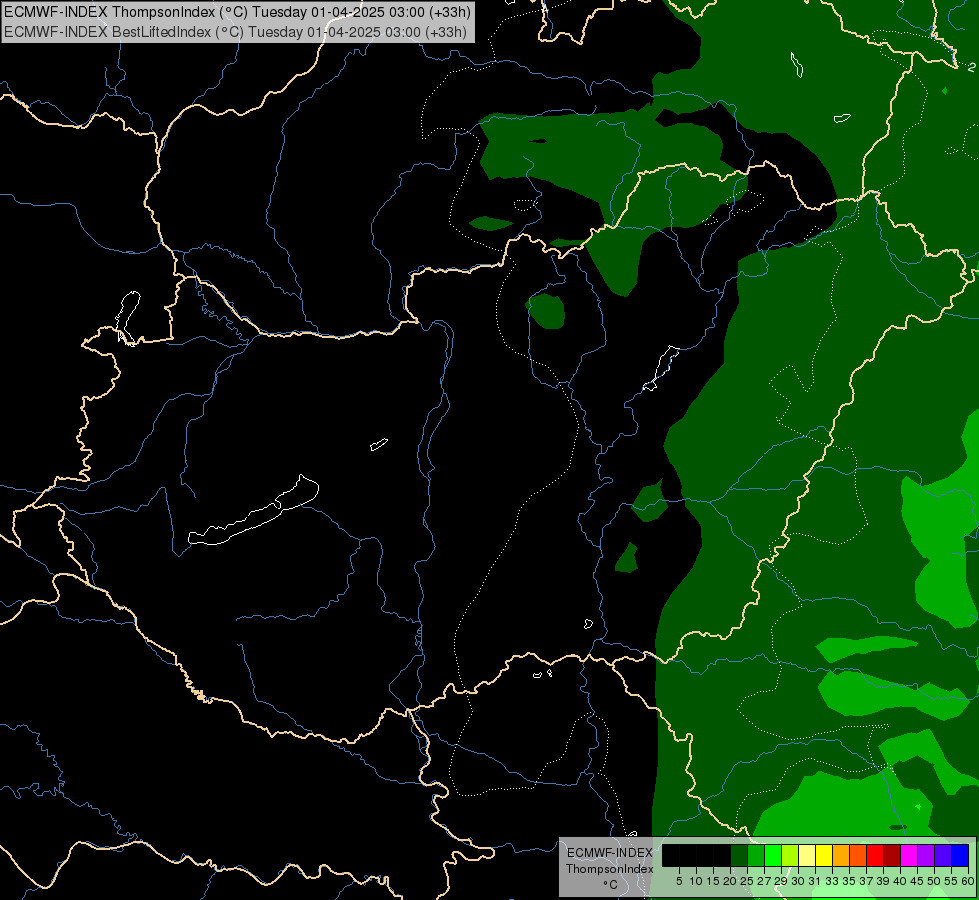979x900 pixels.
Task: Select the purple 45–50 legend swatch
Action: coord(926,855)
